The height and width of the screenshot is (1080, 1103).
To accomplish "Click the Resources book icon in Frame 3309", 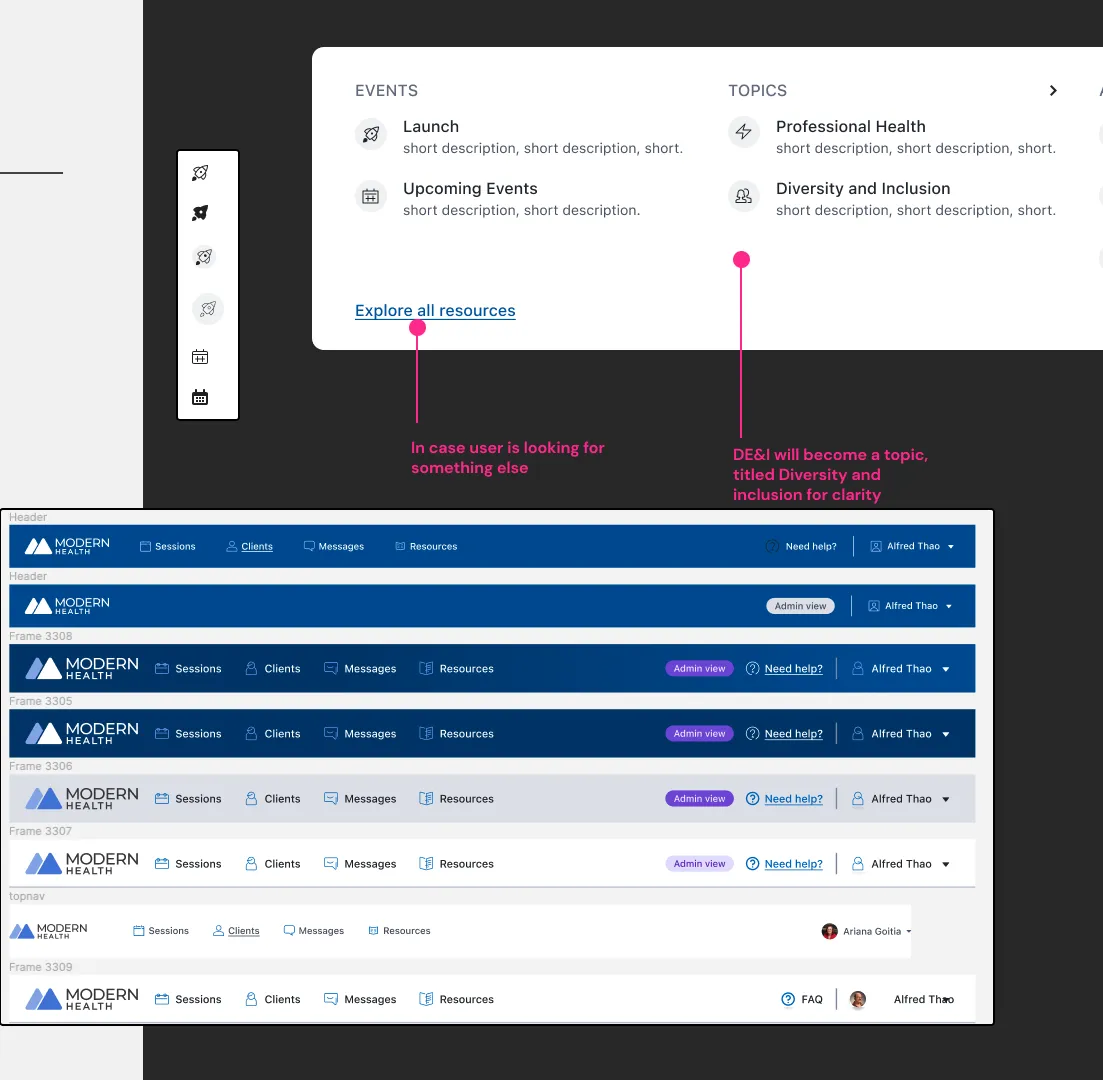I will 426,999.
